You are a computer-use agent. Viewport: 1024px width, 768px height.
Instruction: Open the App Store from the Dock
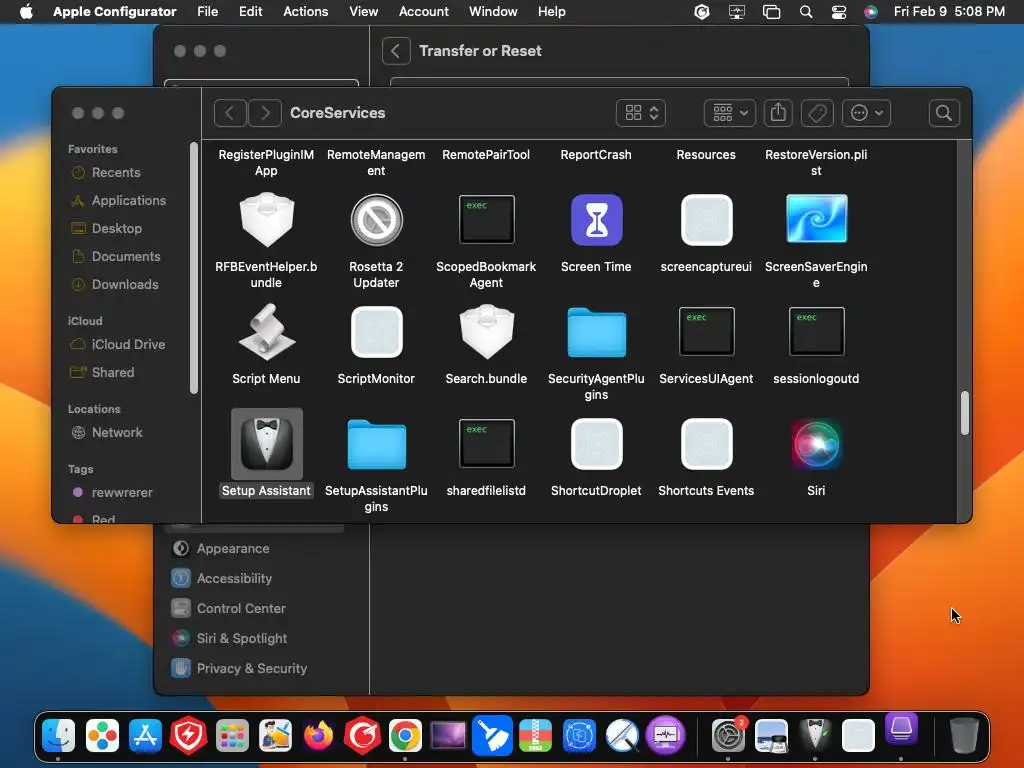coord(146,736)
